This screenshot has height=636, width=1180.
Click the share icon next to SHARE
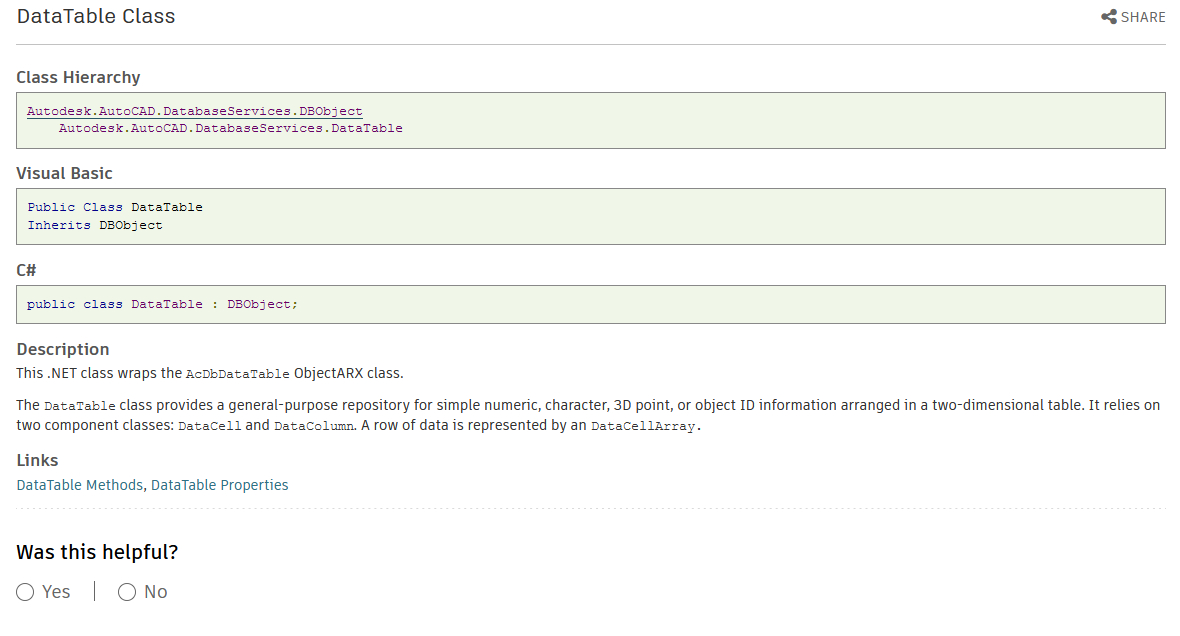(1109, 17)
